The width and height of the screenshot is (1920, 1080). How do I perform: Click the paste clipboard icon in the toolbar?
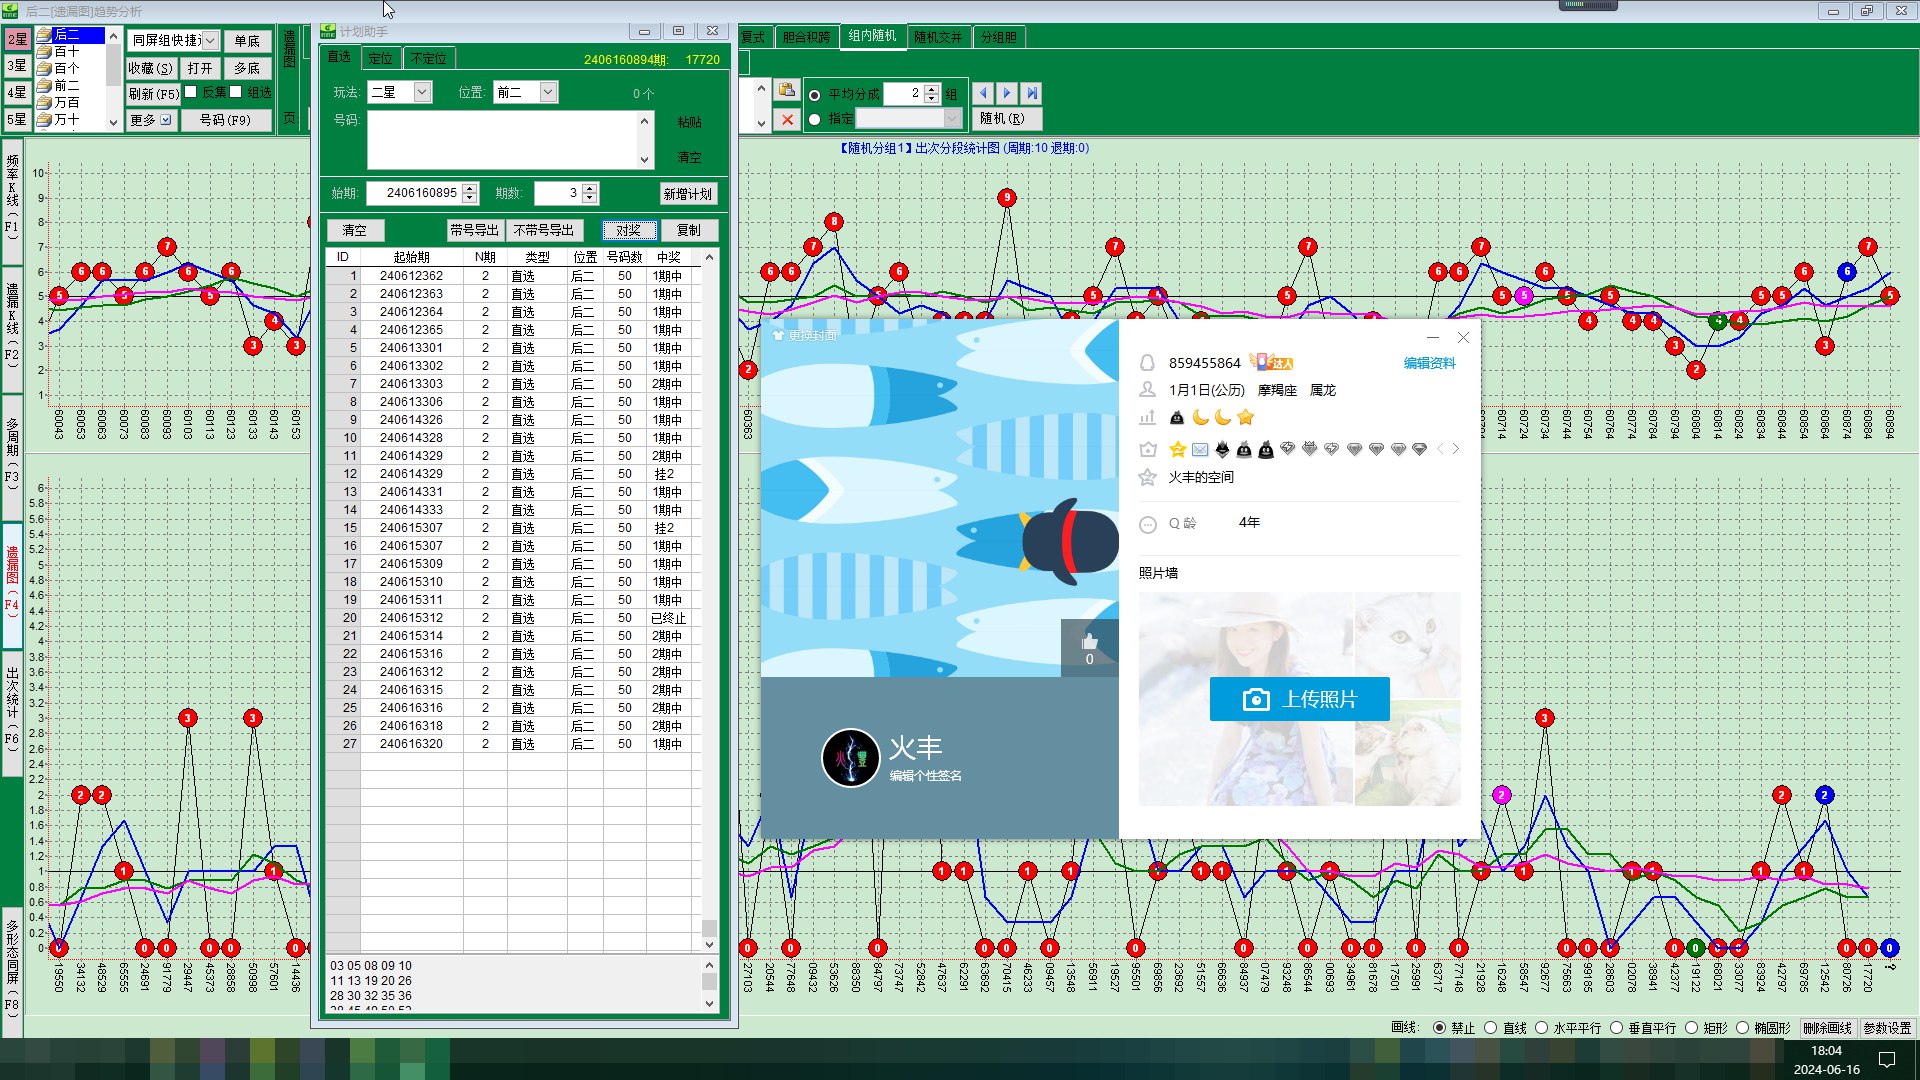pyautogui.click(x=787, y=91)
